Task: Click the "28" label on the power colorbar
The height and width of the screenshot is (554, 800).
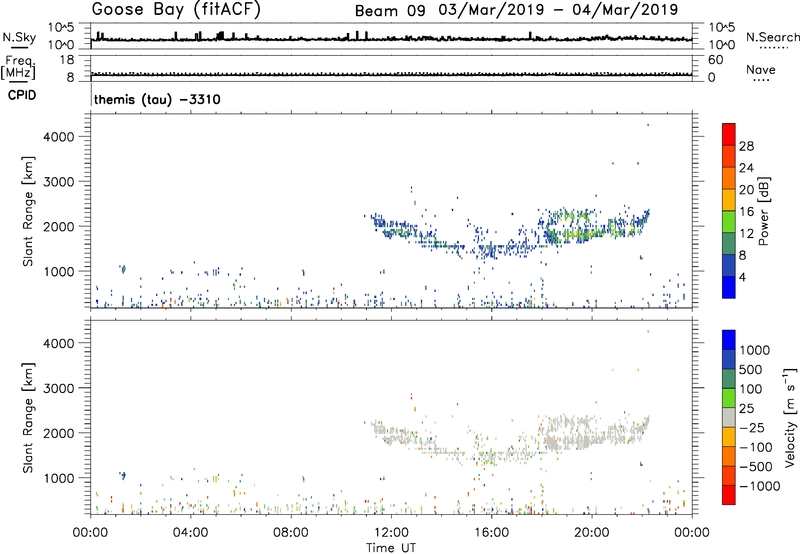Action: [x=746, y=146]
